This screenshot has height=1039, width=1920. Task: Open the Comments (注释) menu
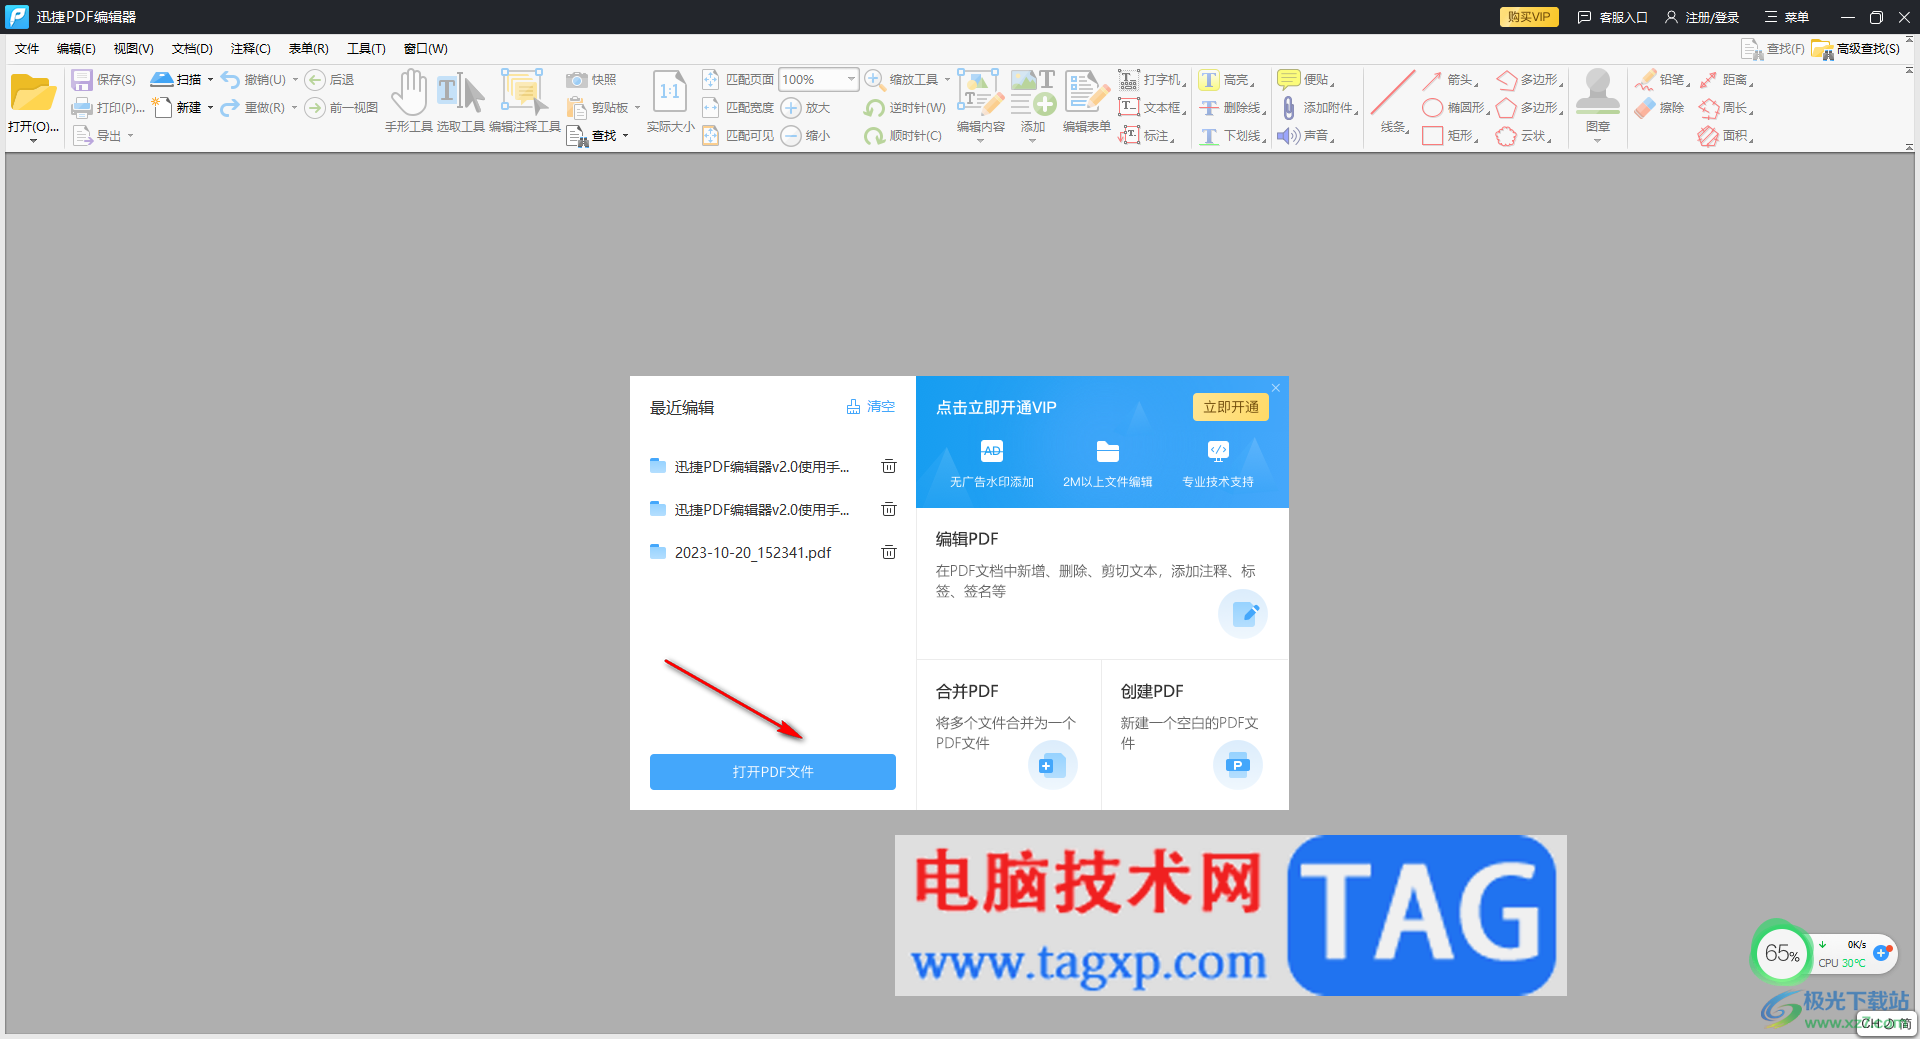[250, 49]
